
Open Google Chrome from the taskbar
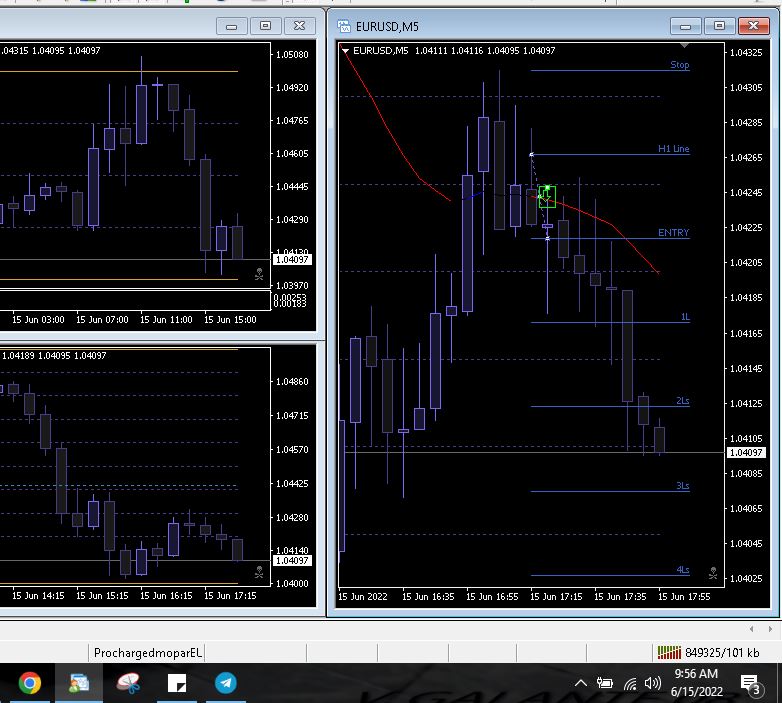[30, 684]
